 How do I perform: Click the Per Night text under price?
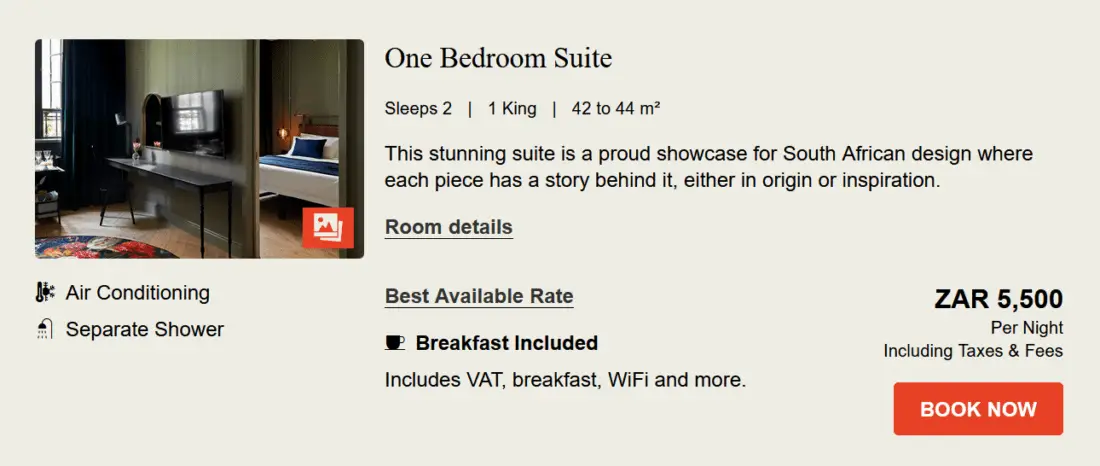1026,328
